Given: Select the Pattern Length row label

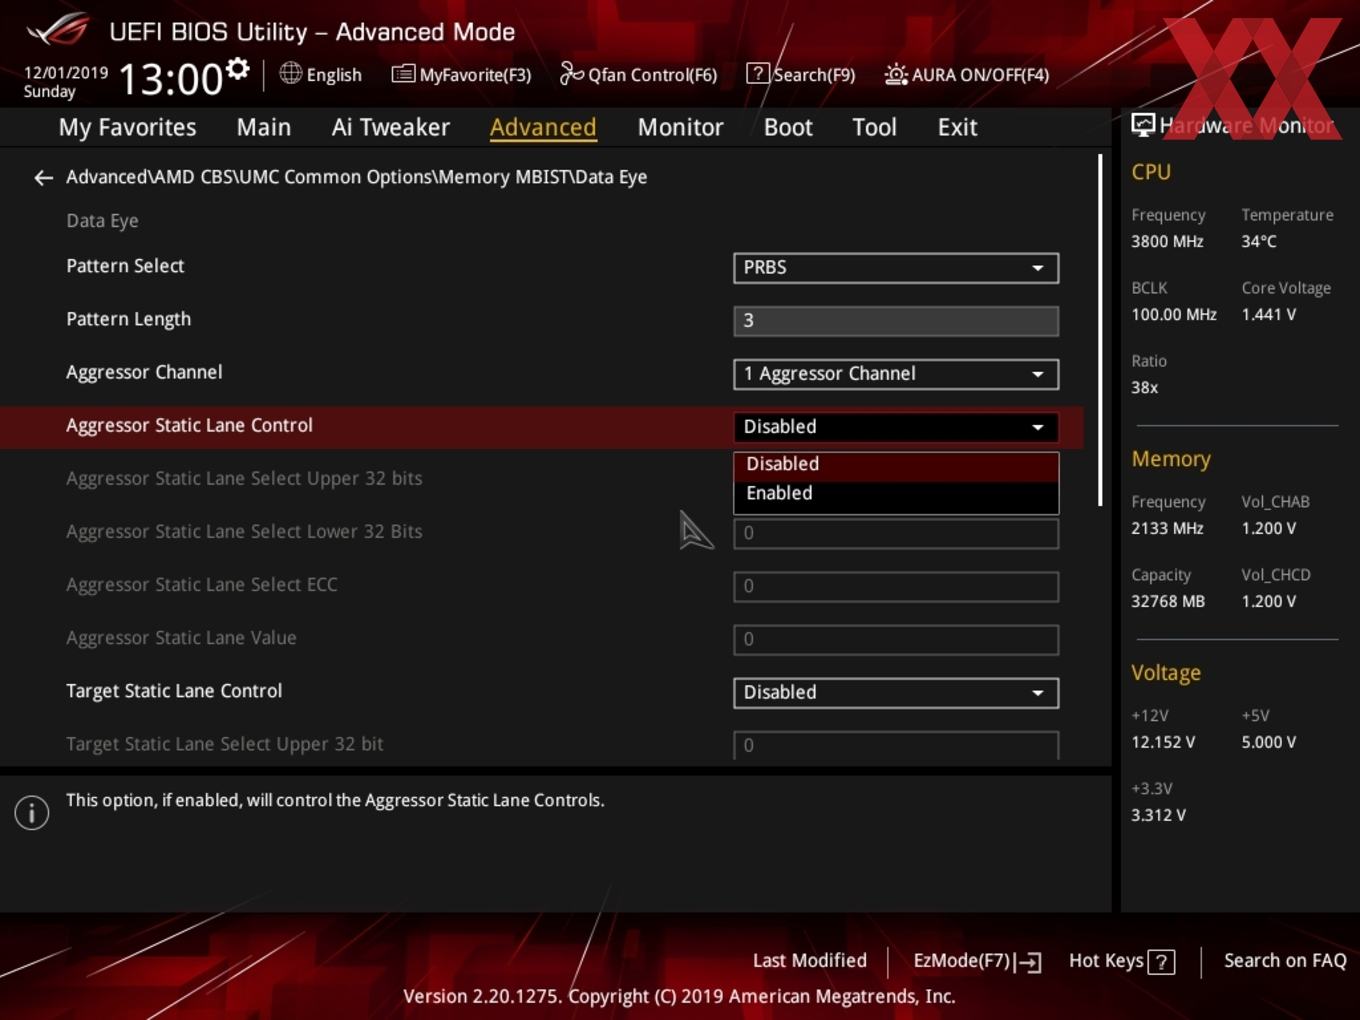Looking at the screenshot, I should click(x=128, y=319).
